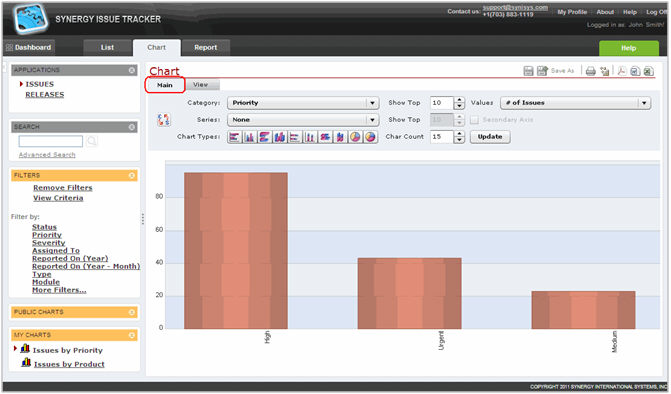Filter by Priority link
This screenshot has width=671, height=394.
click(47, 235)
